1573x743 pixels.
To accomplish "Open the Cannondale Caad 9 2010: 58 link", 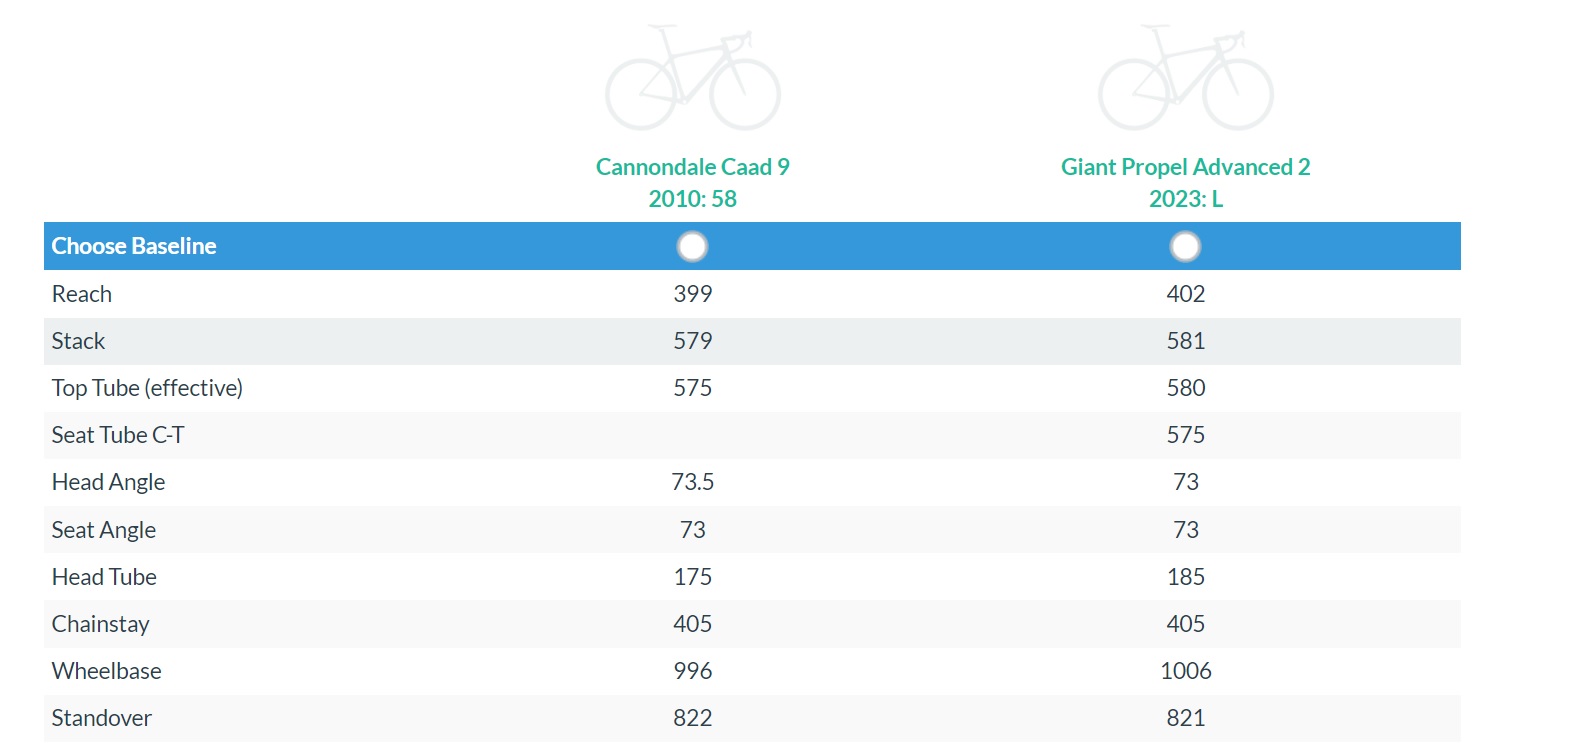I will 692,182.
